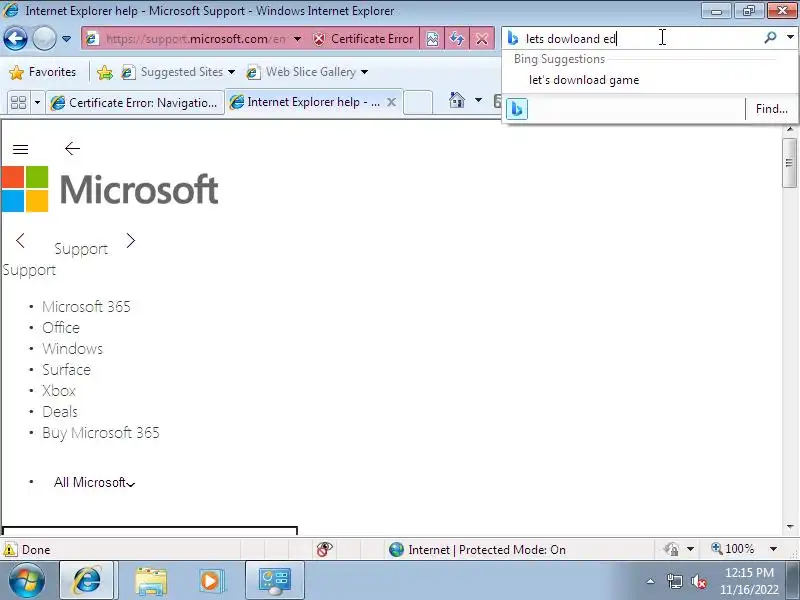The height and width of the screenshot is (600, 800).
Task: Open the tab list dropdown arrow
Action: click(x=37, y=103)
